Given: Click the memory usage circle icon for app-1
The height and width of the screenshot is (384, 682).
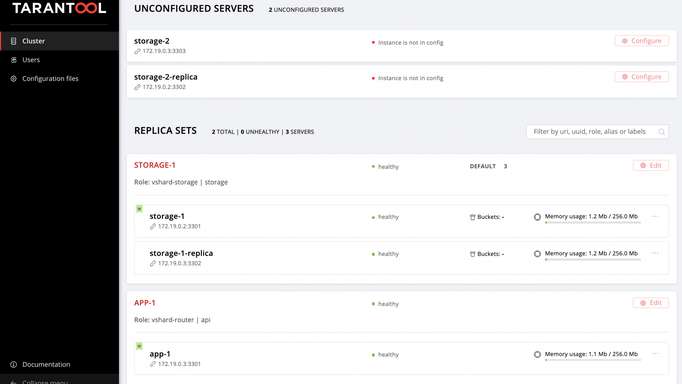Looking at the screenshot, I should click(x=537, y=354).
